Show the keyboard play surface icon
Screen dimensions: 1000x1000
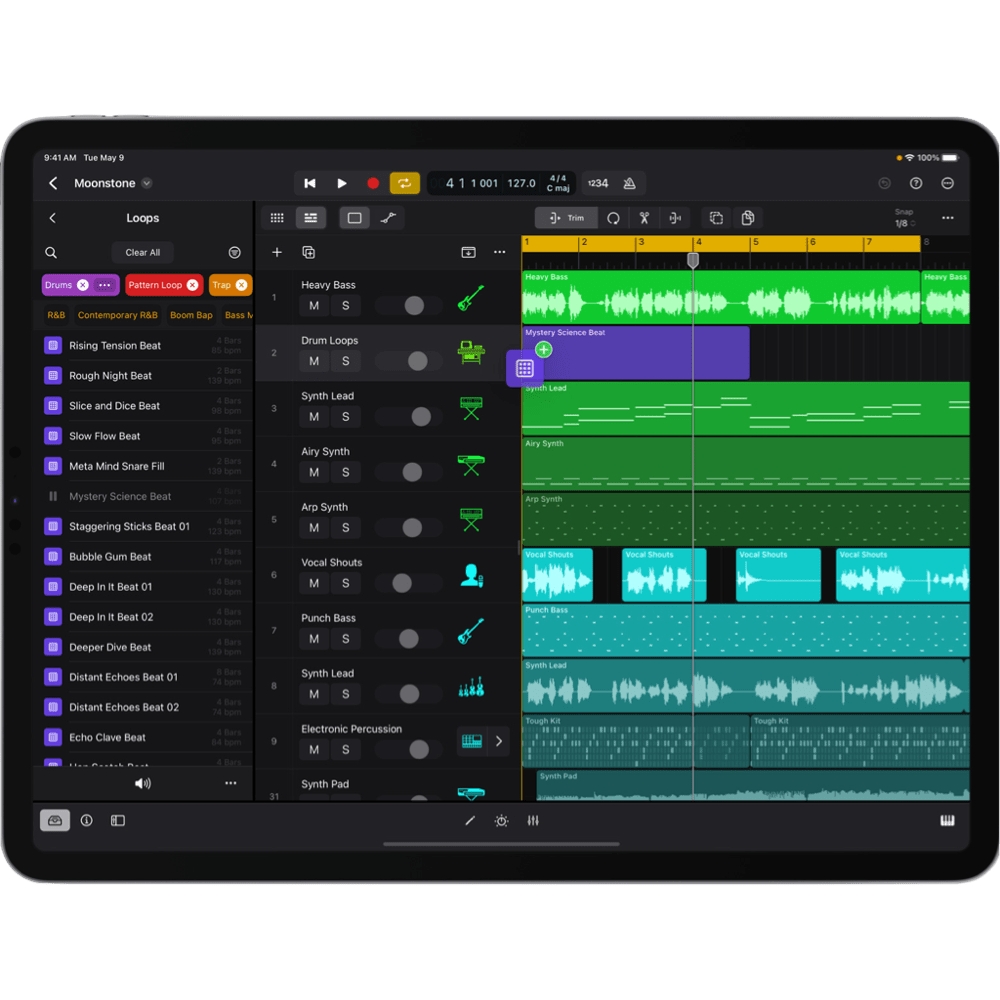pyautogui.click(x=947, y=821)
